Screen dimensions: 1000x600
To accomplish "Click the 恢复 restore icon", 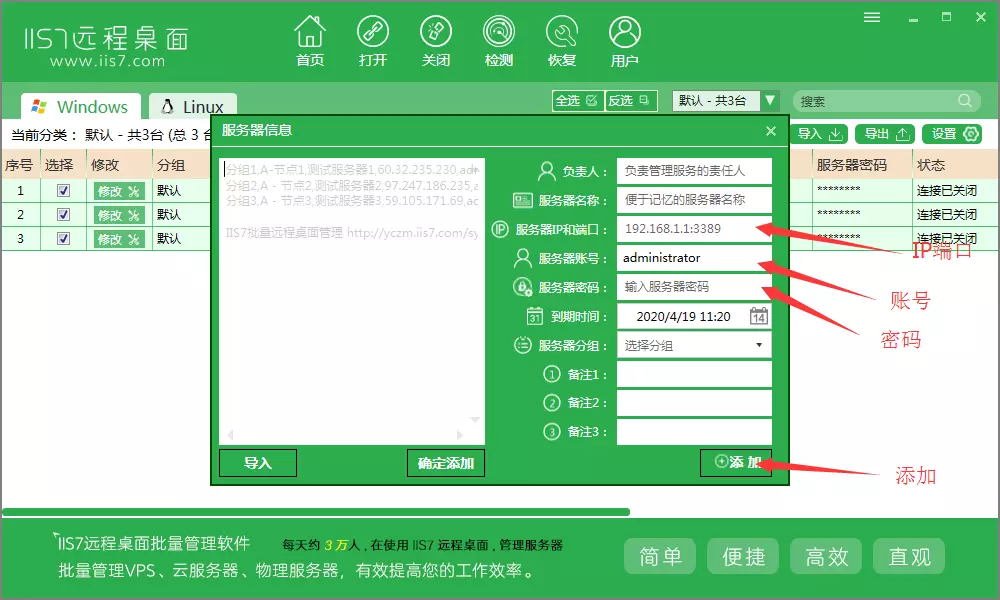I will (x=562, y=41).
